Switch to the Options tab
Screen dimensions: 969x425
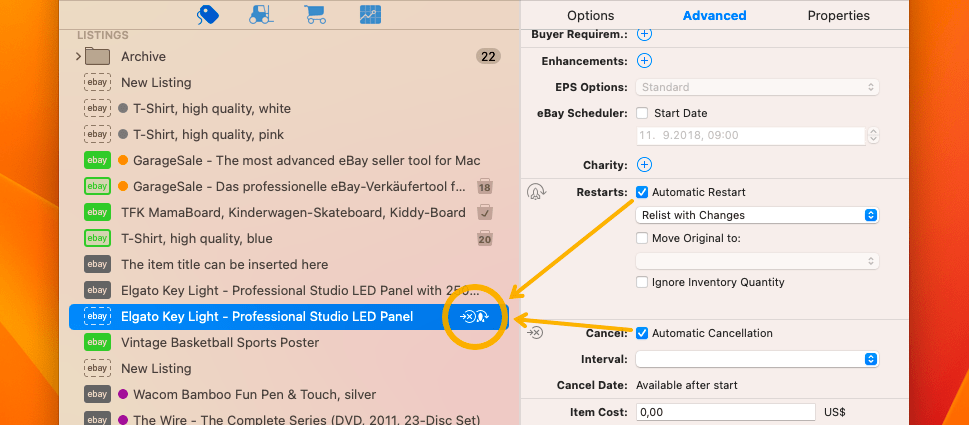pos(591,15)
